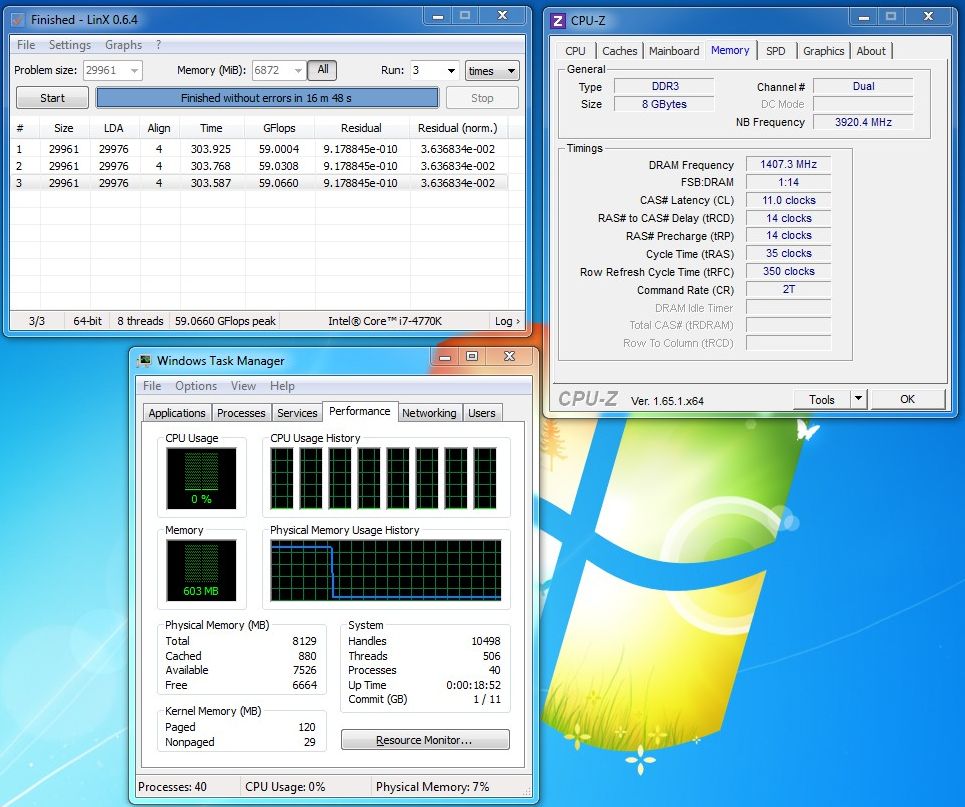Open the Networking tab in Task Manager
This screenshot has width=965, height=807.
pos(429,413)
